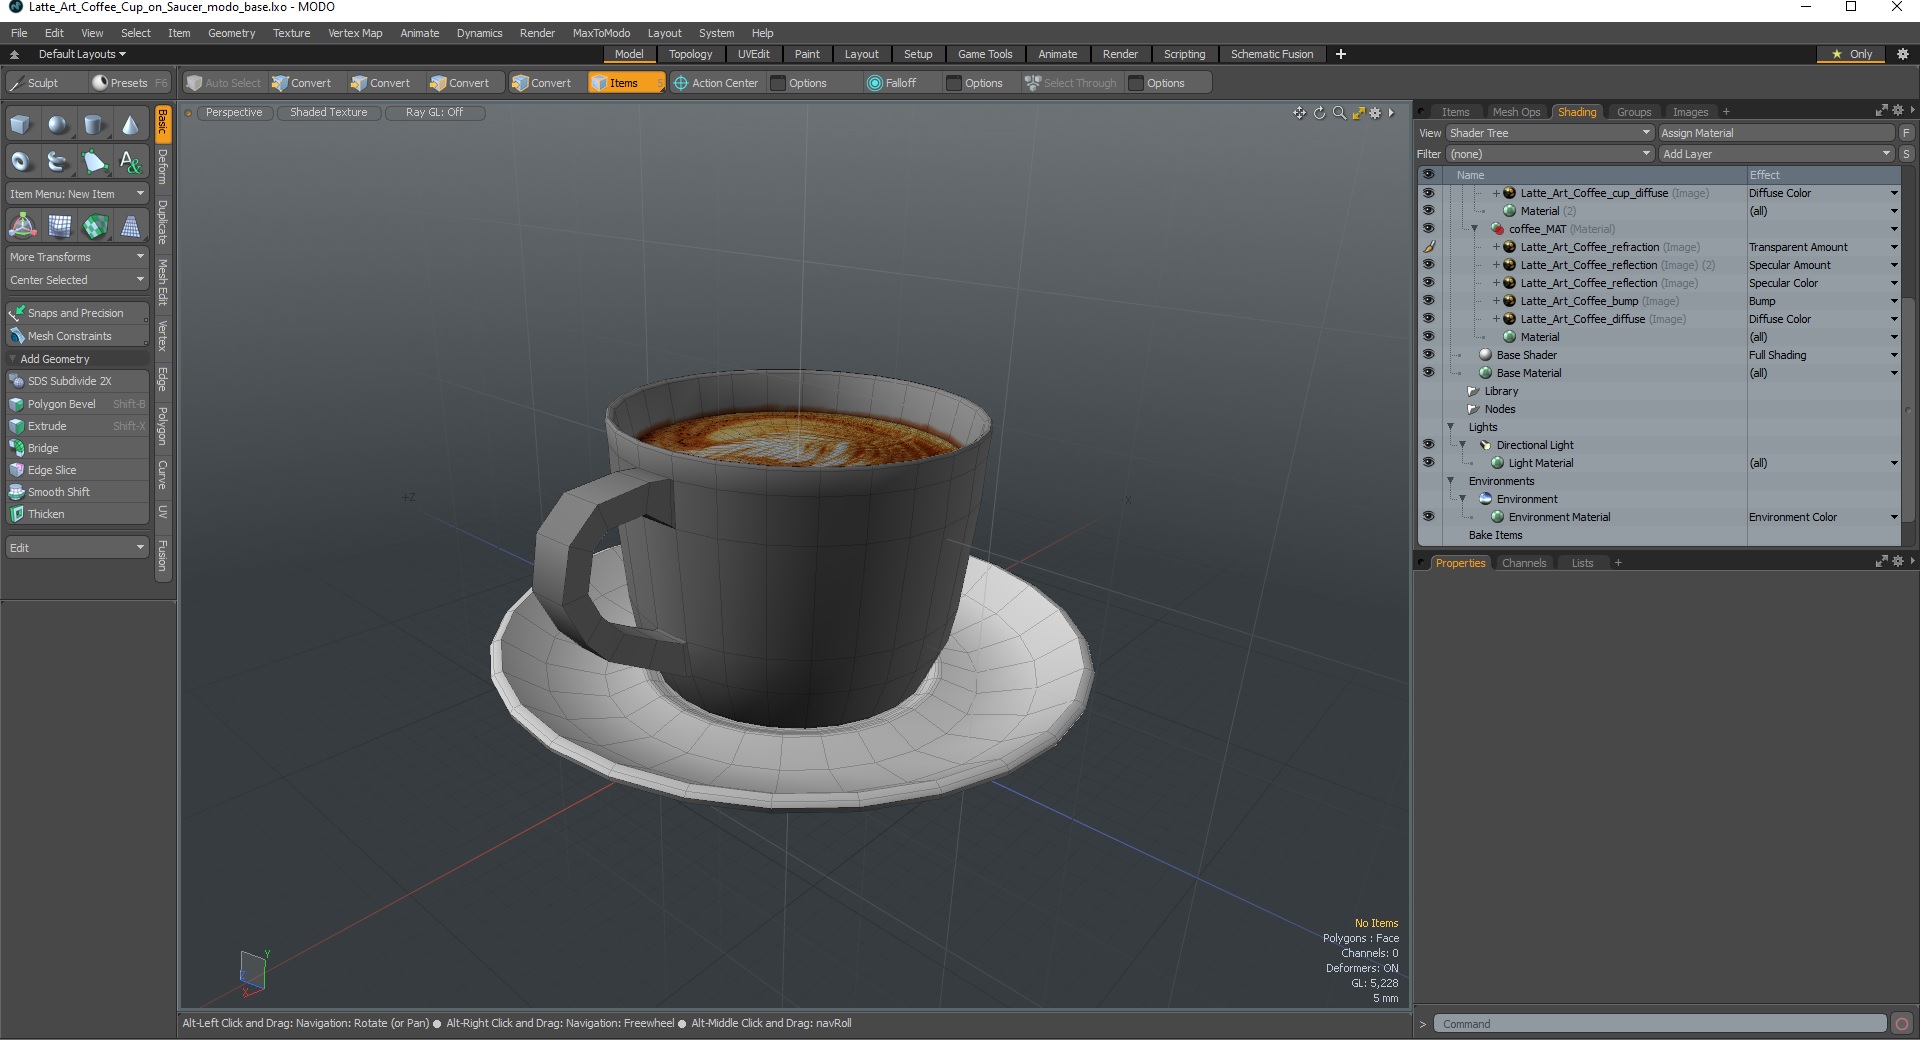Image resolution: width=1920 pixels, height=1040 pixels.
Task: Collapse the Lights group
Action: click(x=1451, y=427)
